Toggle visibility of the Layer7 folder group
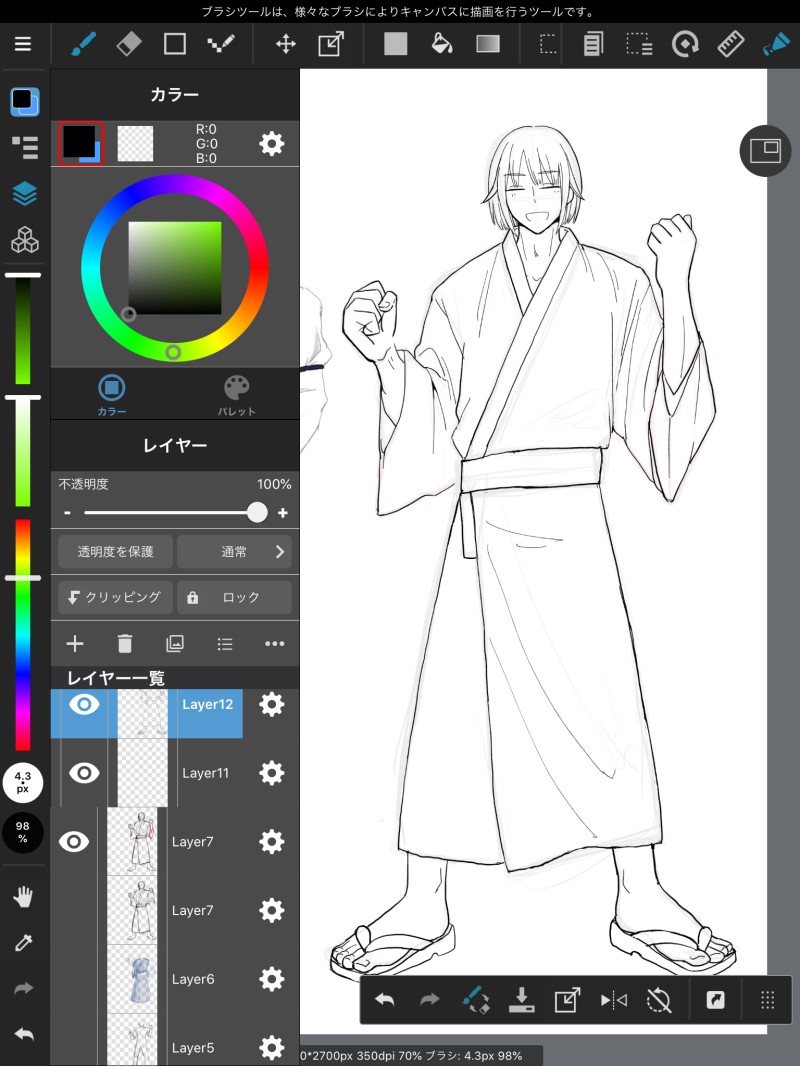The width and height of the screenshot is (800, 1066). point(74,842)
